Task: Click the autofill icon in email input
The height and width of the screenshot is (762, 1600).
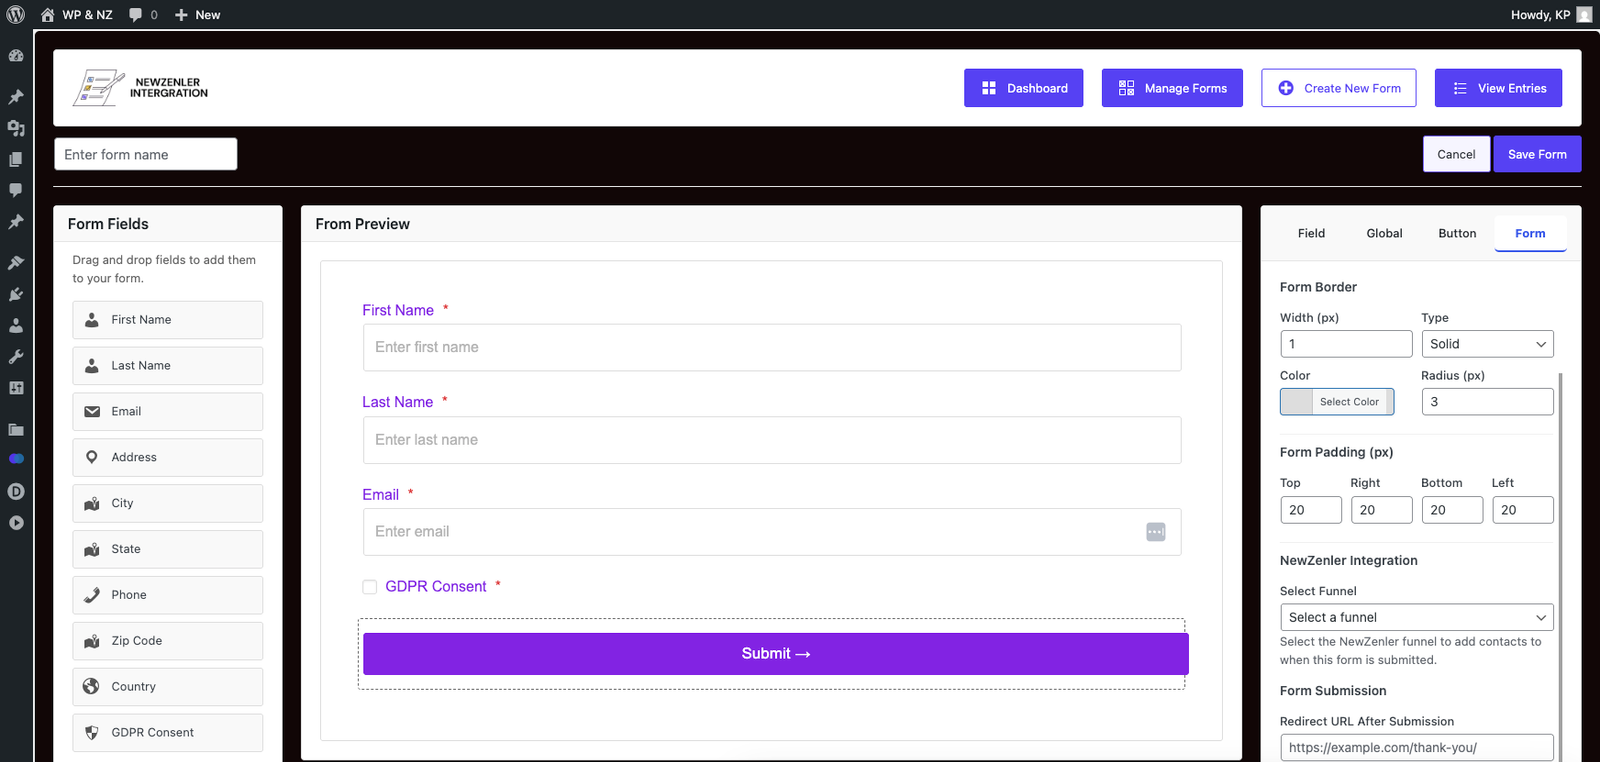Action: (x=1155, y=532)
